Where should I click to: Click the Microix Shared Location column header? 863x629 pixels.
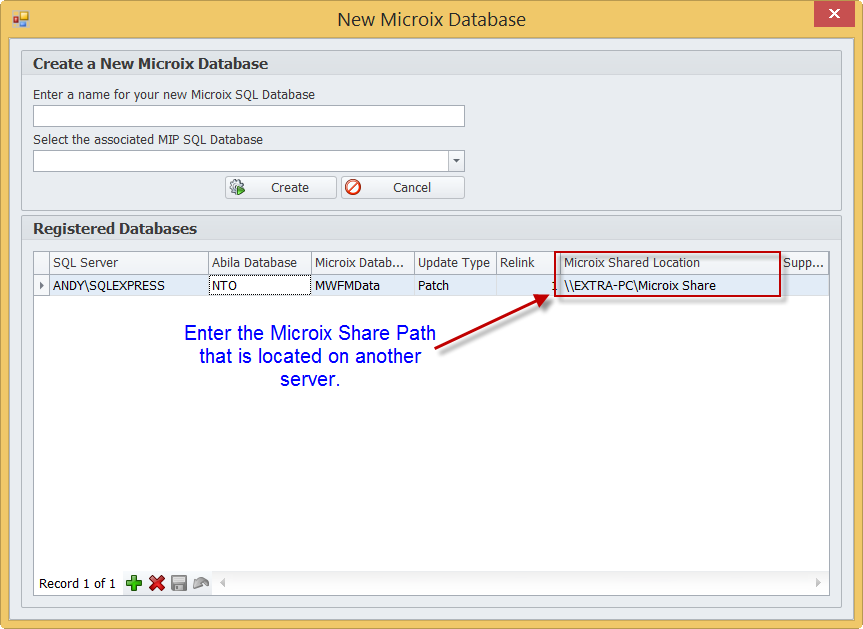668,263
